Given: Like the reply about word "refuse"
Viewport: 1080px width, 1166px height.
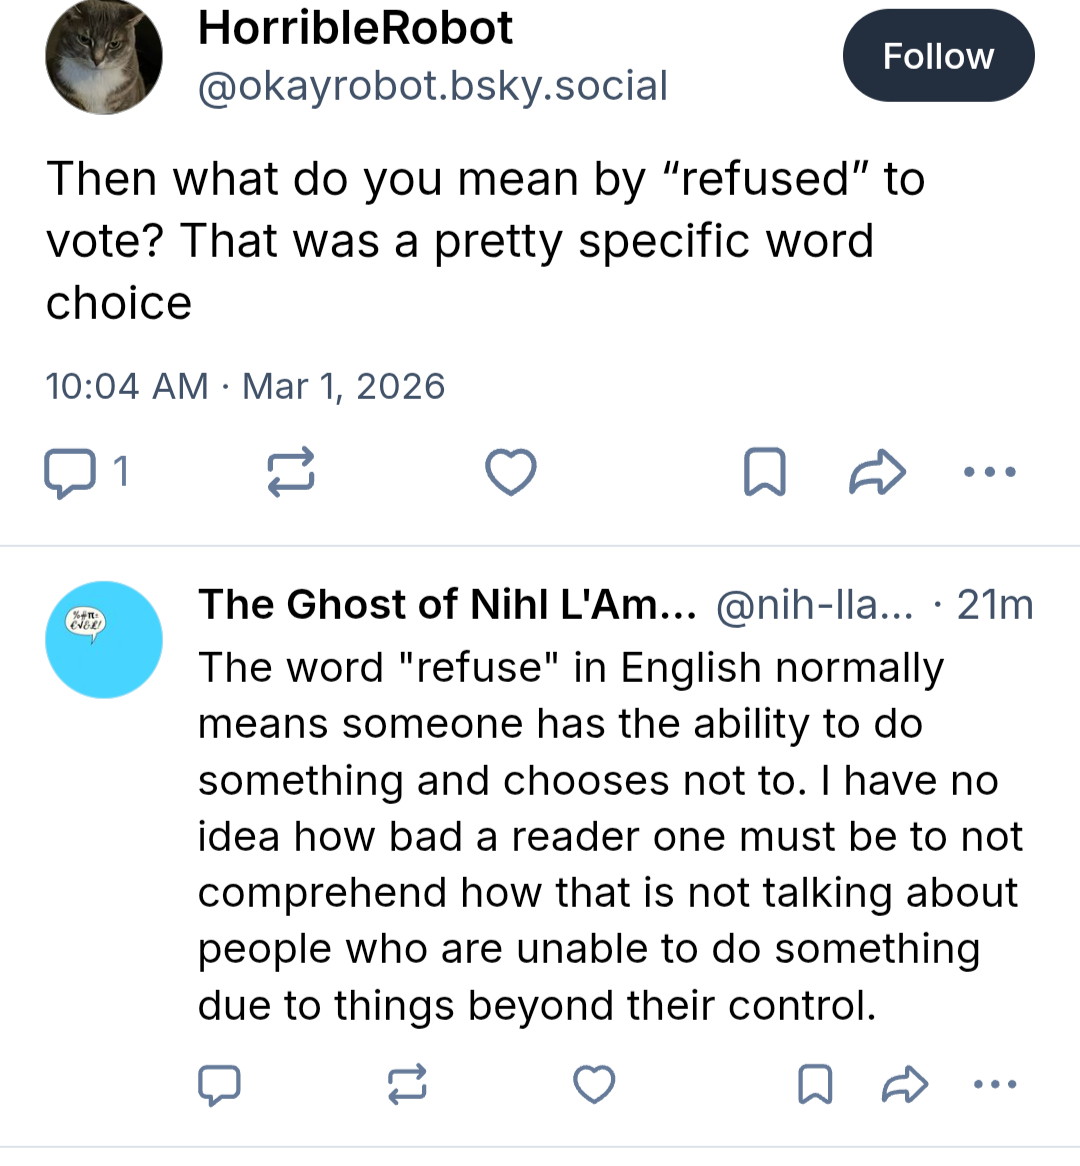Looking at the screenshot, I should [x=594, y=1084].
